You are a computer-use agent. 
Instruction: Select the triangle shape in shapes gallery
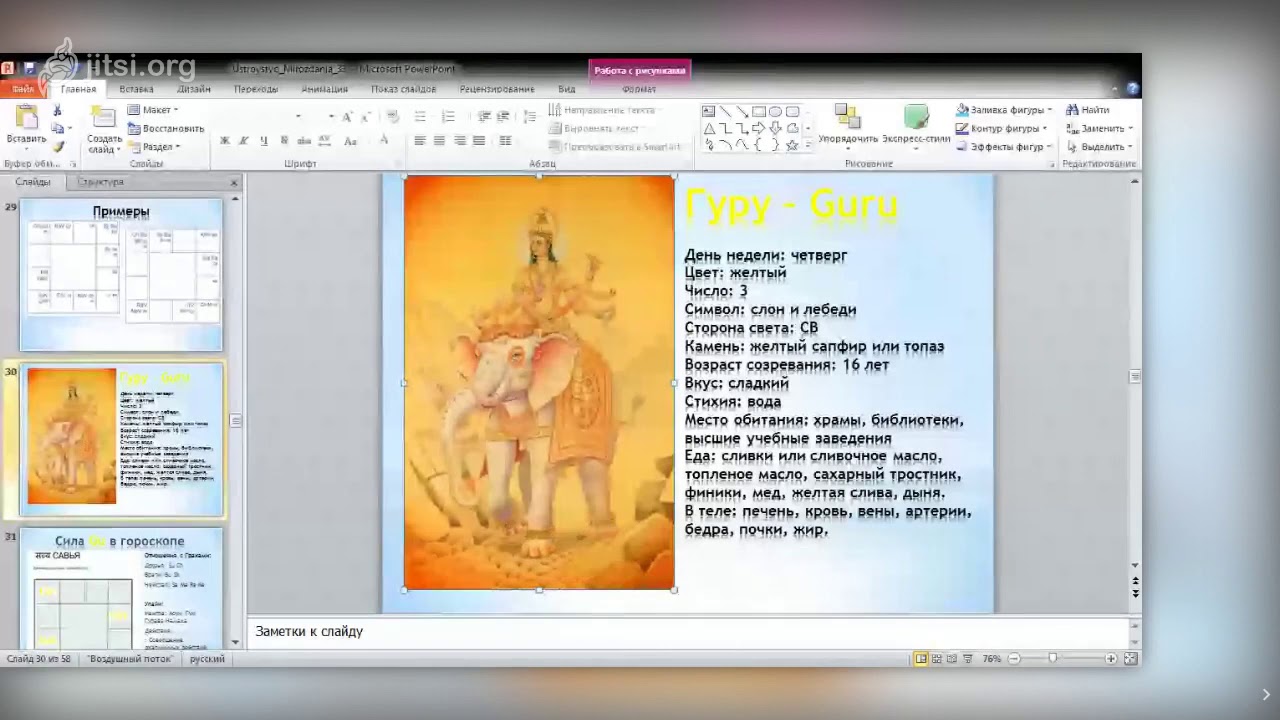click(x=708, y=128)
